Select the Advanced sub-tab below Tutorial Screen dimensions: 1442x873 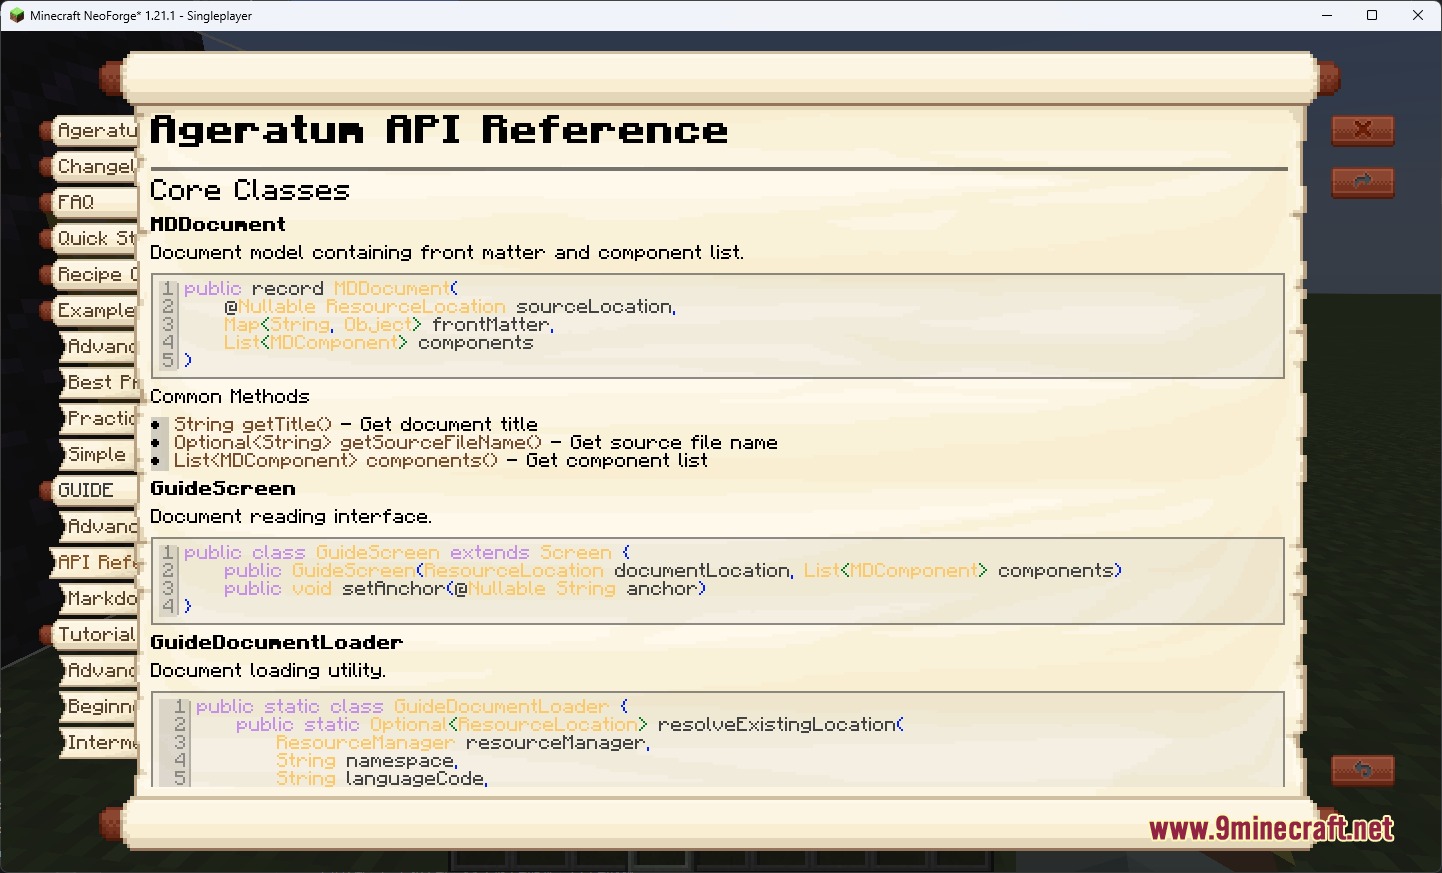pyautogui.click(x=98, y=671)
